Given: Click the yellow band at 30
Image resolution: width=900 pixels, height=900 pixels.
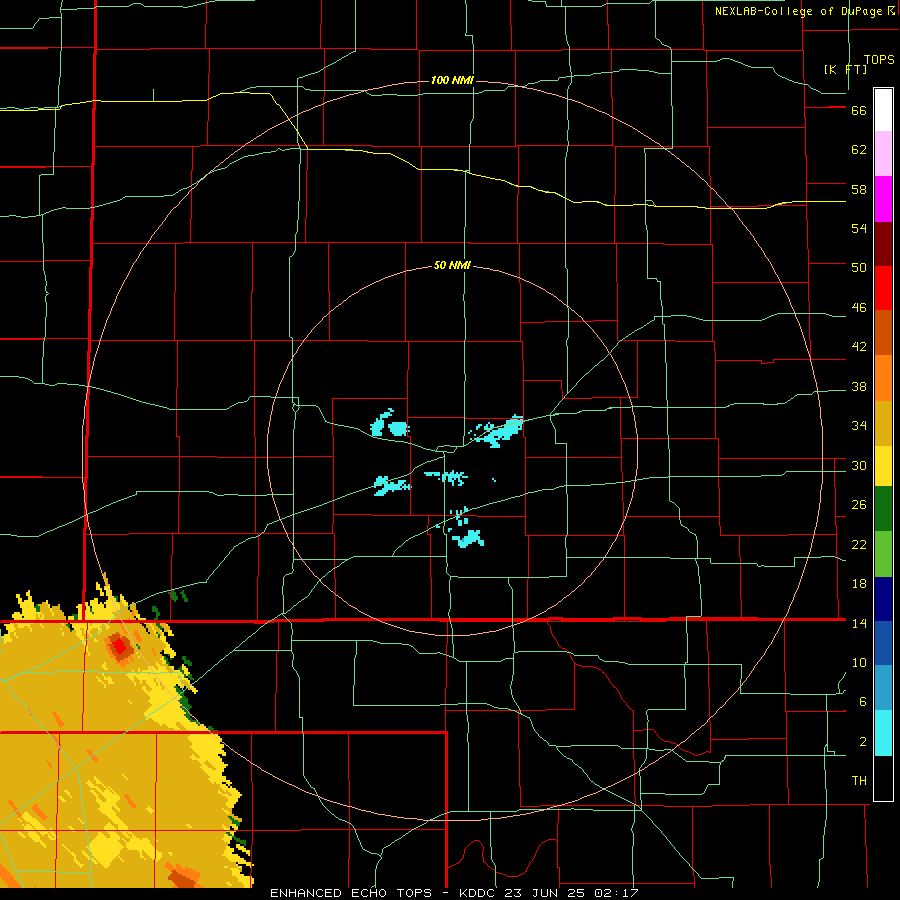Looking at the screenshot, I should 883,466.
